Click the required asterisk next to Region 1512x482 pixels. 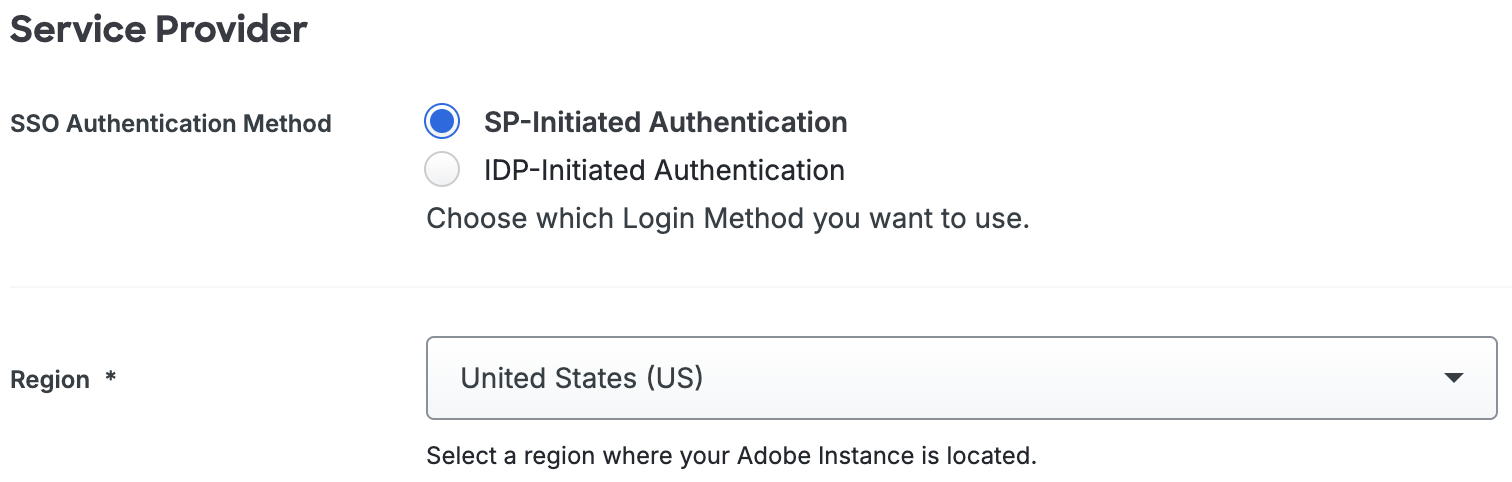[x=111, y=378]
